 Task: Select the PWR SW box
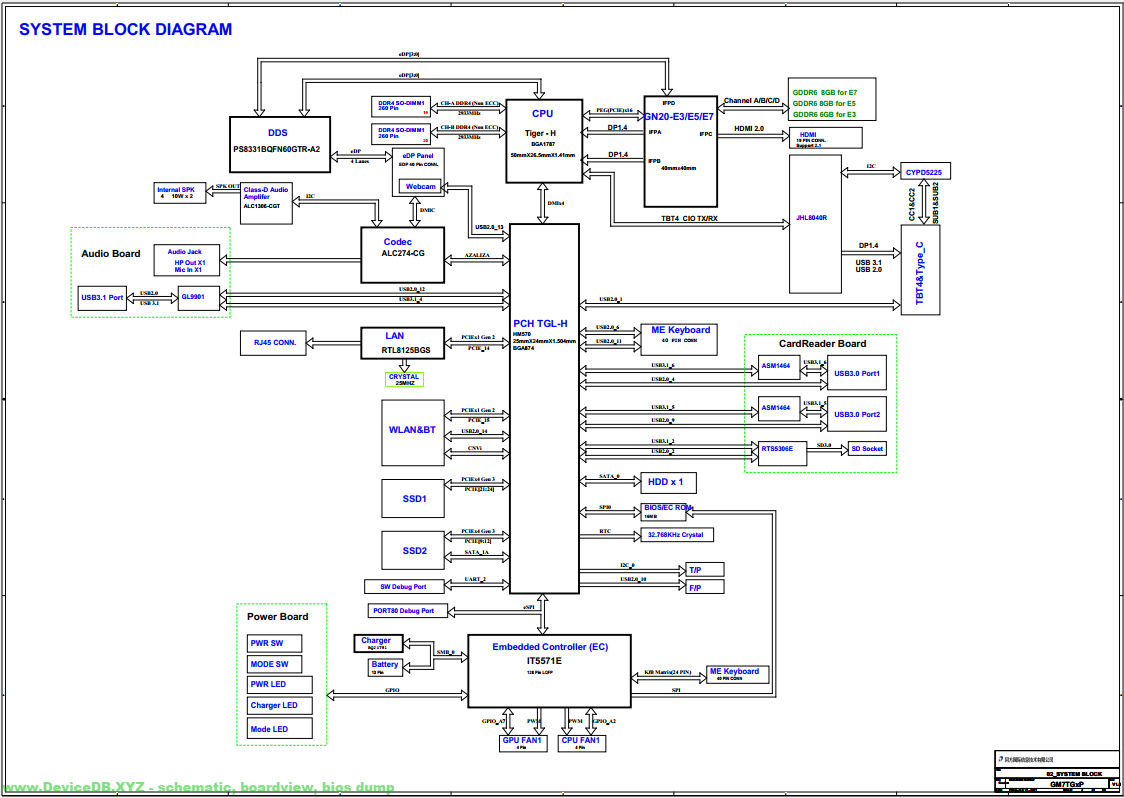click(275, 643)
